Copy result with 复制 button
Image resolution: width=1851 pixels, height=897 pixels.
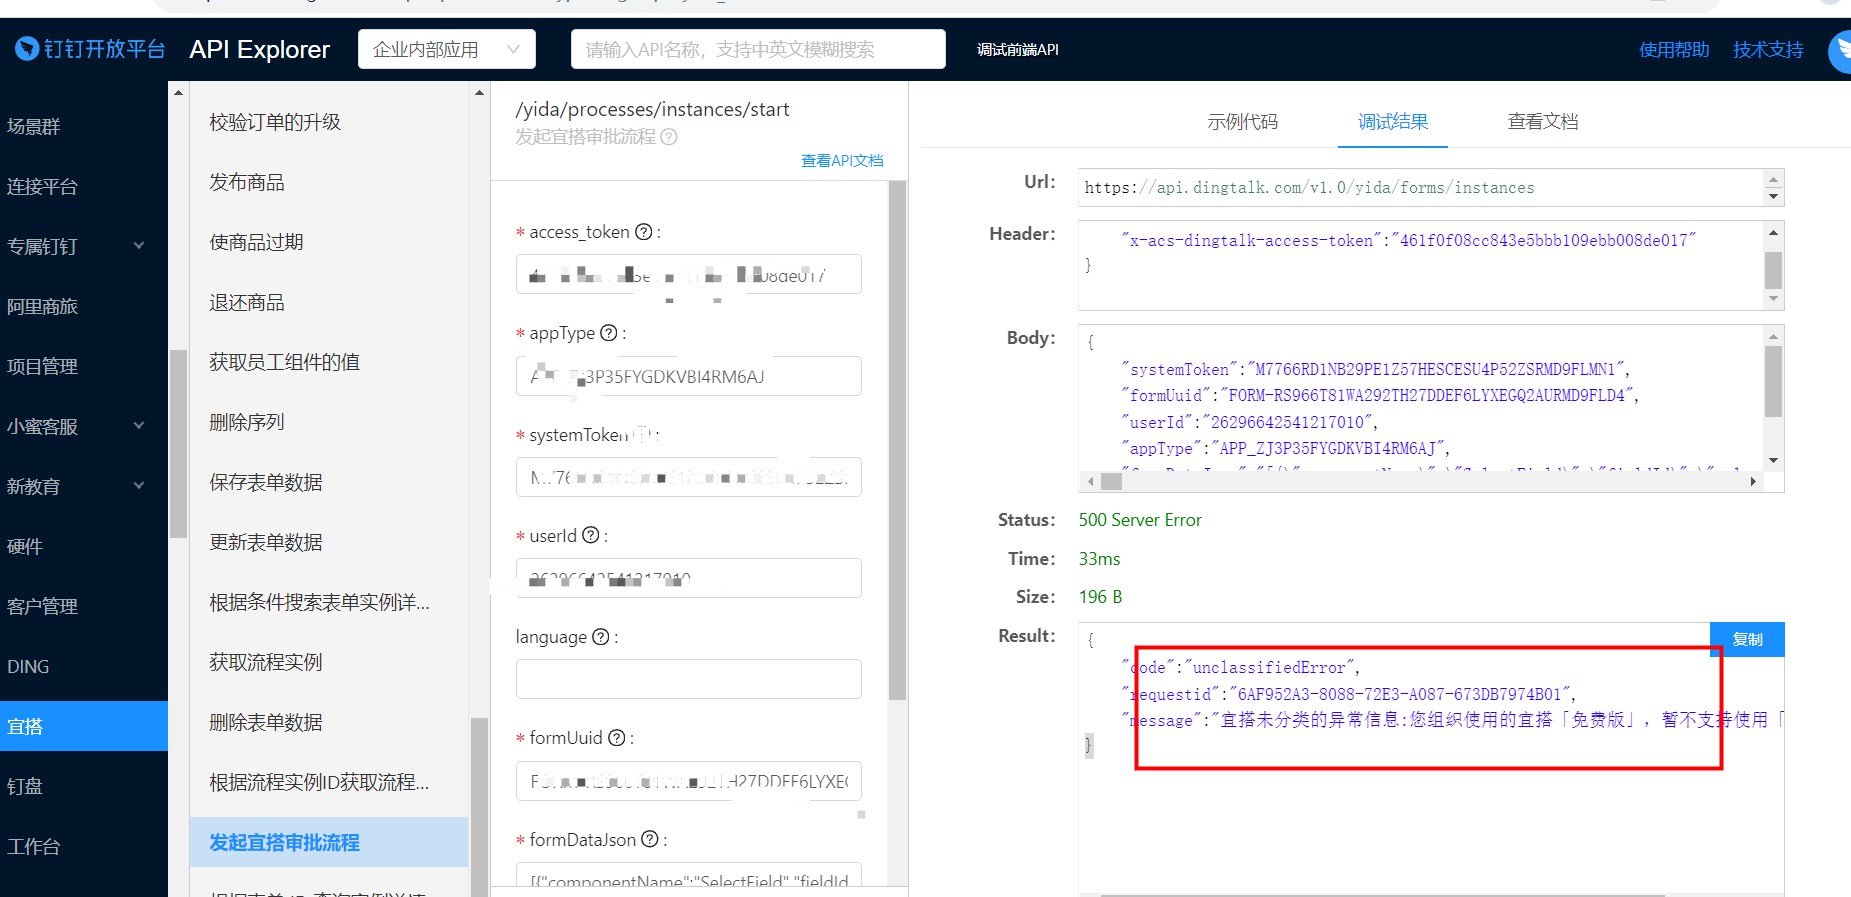1747,639
